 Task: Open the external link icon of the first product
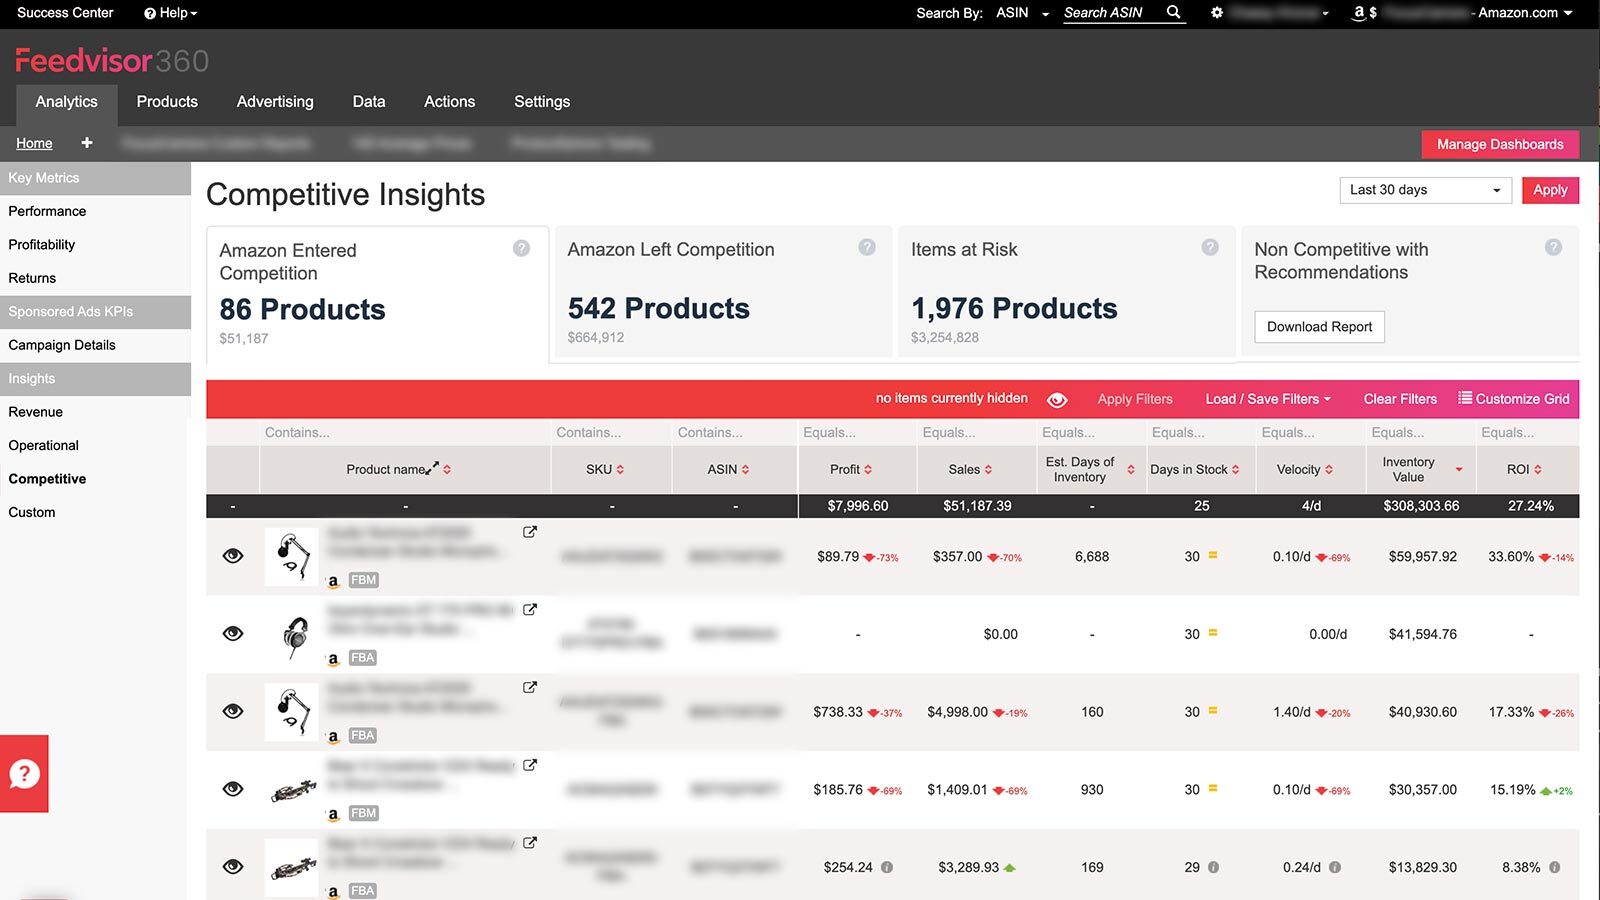click(530, 532)
